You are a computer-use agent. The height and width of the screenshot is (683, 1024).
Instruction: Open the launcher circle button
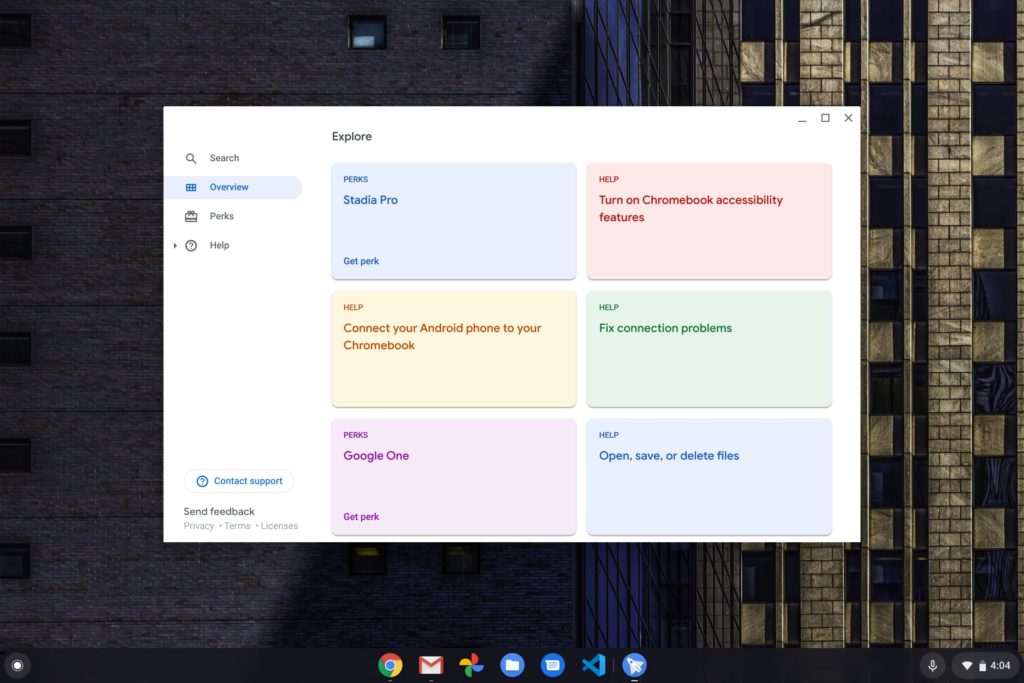pos(18,665)
